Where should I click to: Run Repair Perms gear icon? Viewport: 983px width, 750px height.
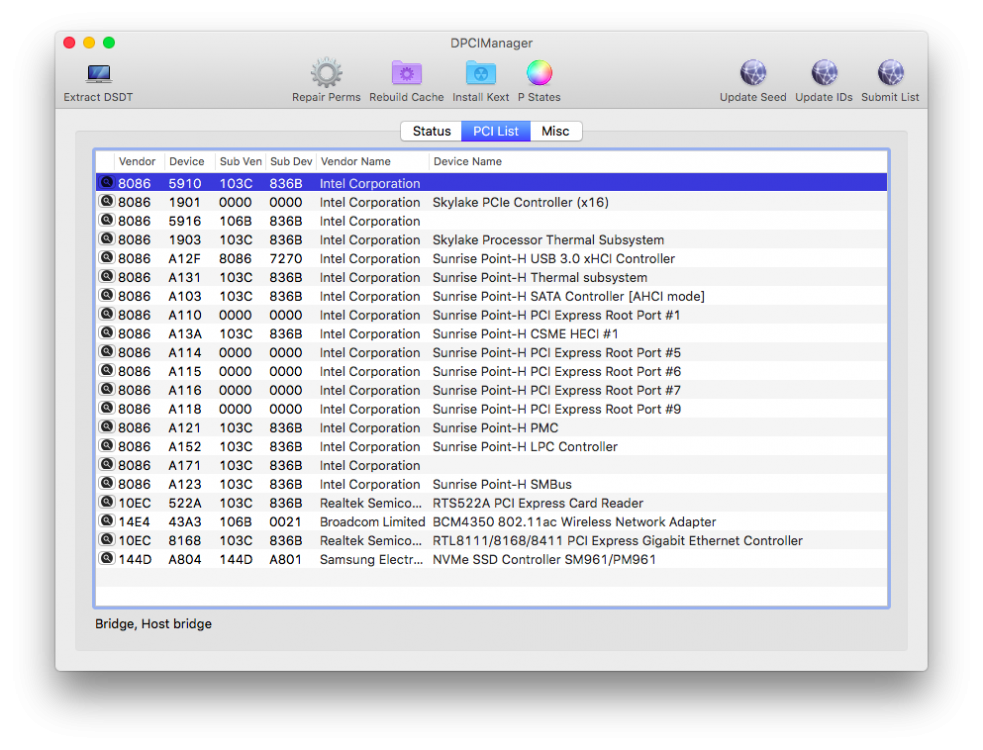pos(326,73)
